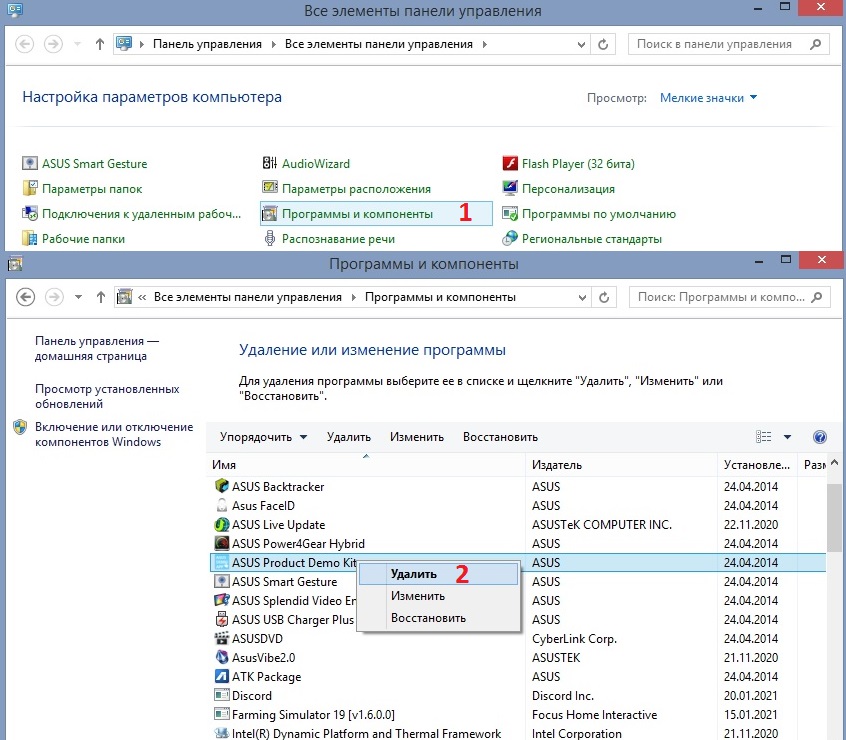Click the view layout icon in toolbar

click(x=763, y=437)
